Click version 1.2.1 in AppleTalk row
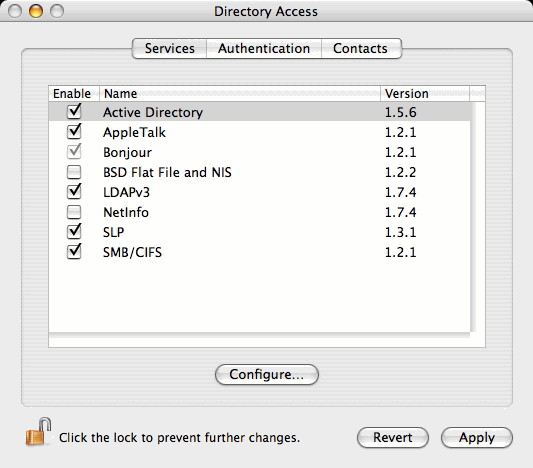Screen dimensions: 533x468 [400, 133]
